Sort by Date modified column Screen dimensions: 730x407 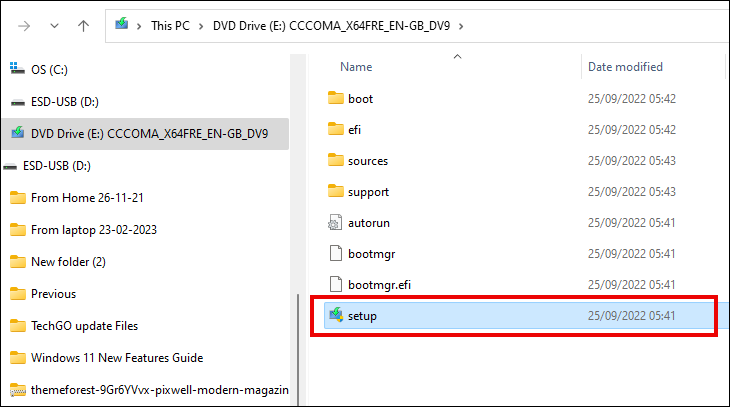pos(625,67)
